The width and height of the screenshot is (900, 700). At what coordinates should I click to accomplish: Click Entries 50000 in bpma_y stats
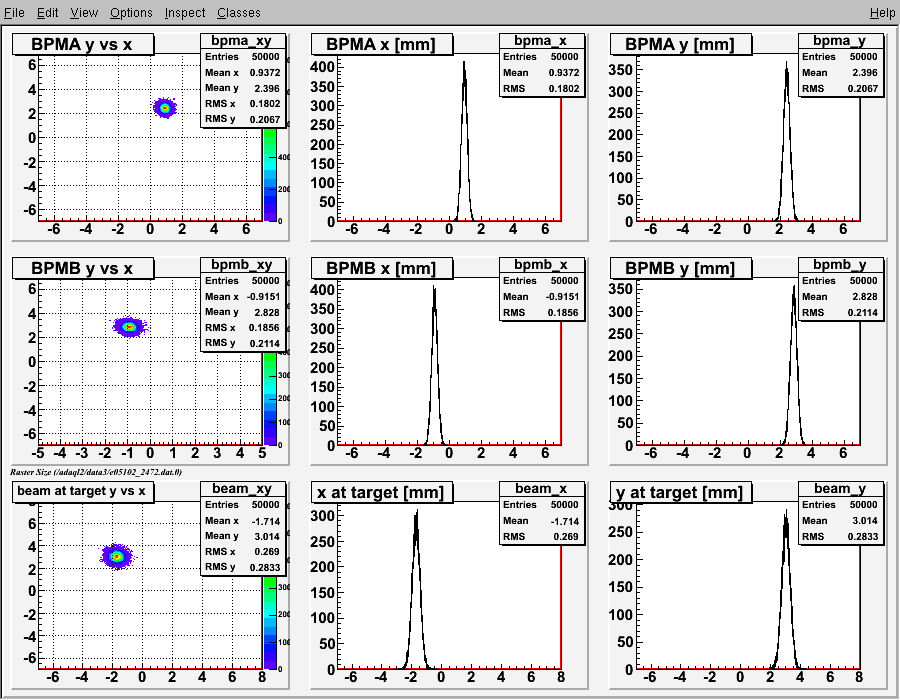pos(840,57)
